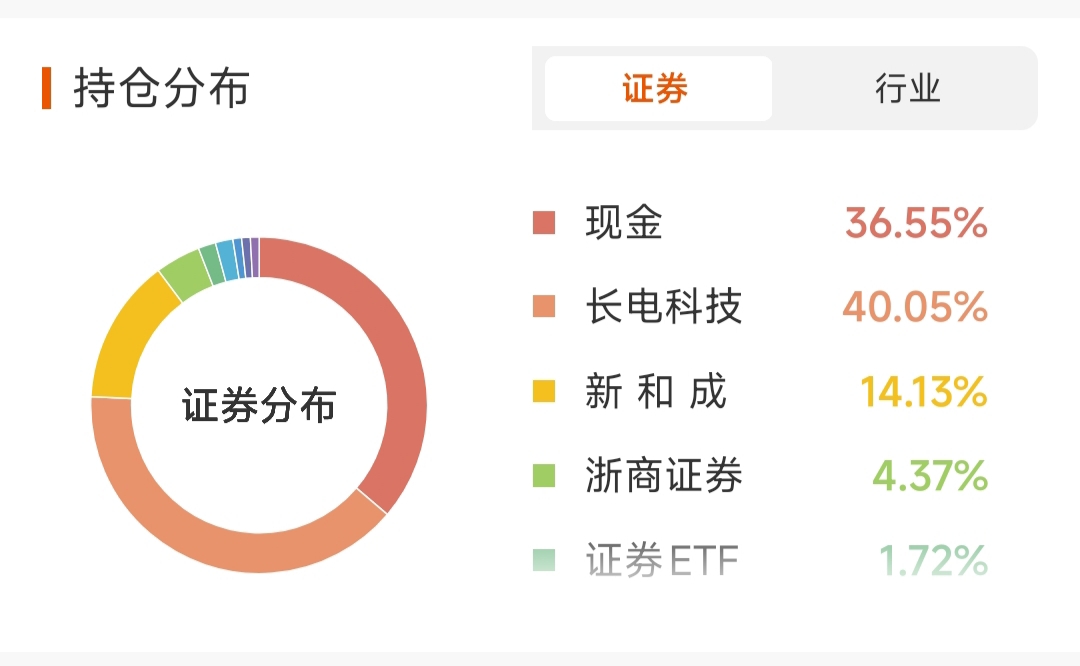The width and height of the screenshot is (1080, 666).
Task: Click the 40.05% percentage value
Action: (915, 306)
